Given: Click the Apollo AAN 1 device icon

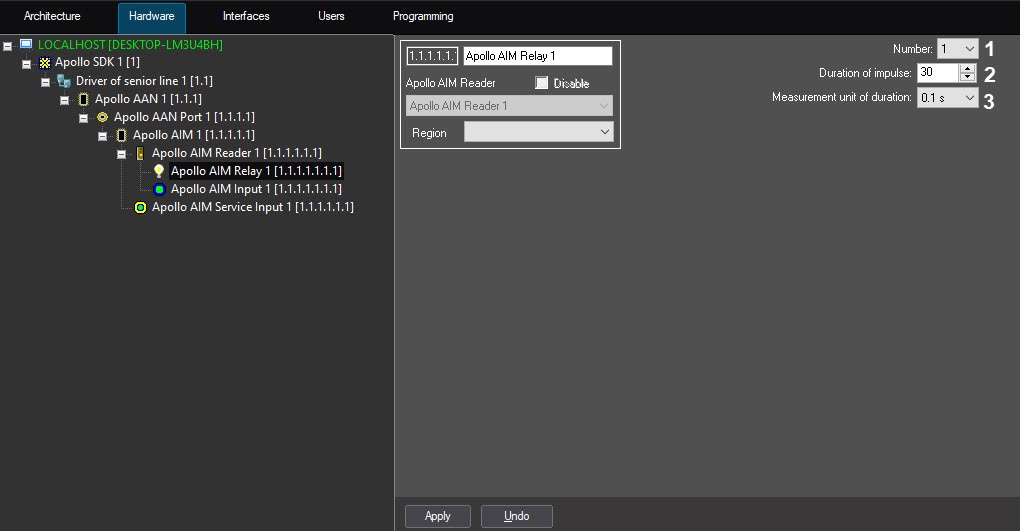Looking at the screenshot, I should pyautogui.click(x=83, y=99).
